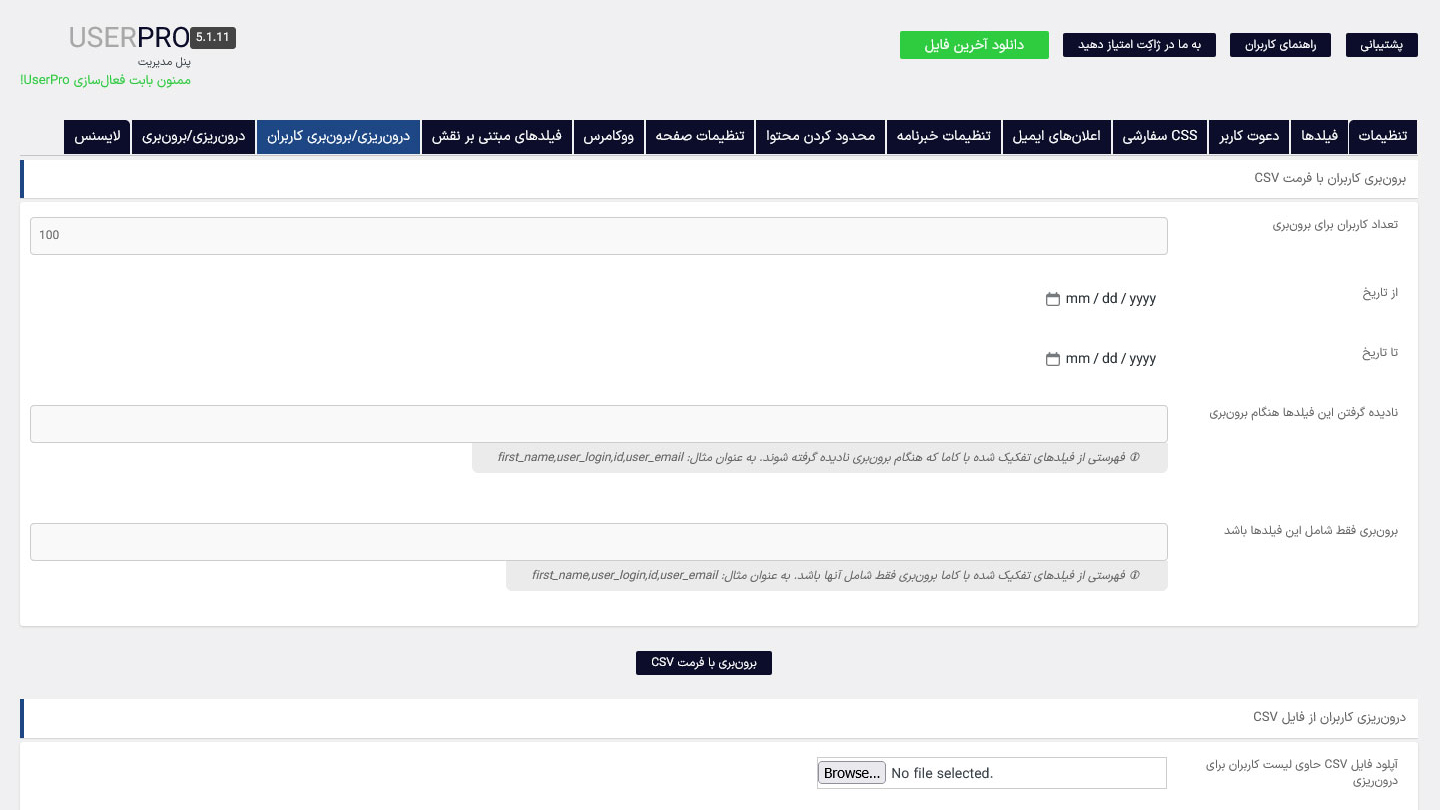Image resolution: width=1440 pixels, height=810 pixels.
Task: Switch to the تنظیمات tab
Action: click(x=1383, y=137)
